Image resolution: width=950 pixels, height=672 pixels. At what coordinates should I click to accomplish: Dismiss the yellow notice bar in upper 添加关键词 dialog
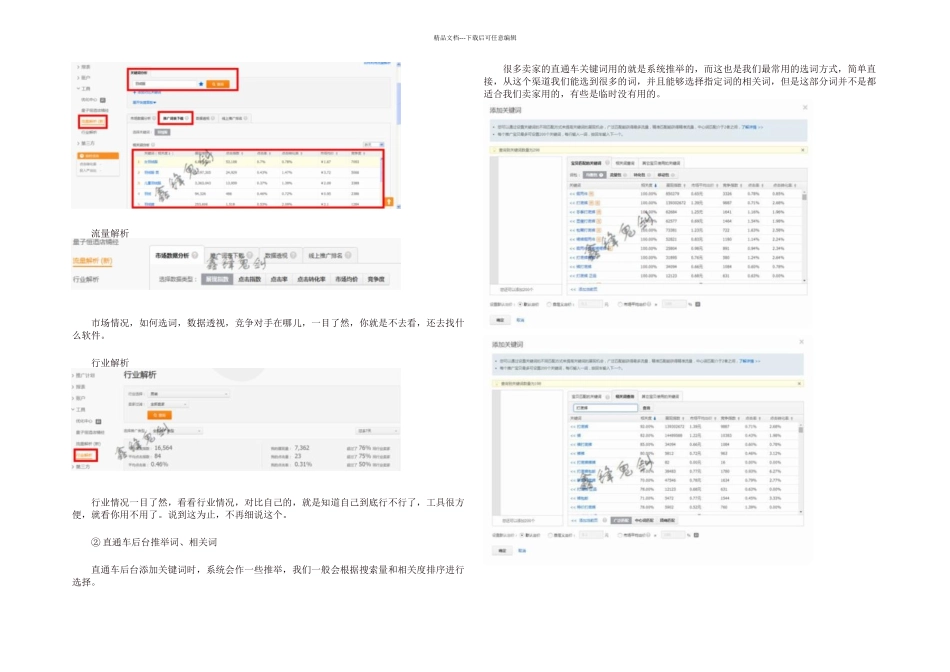(803, 150)
